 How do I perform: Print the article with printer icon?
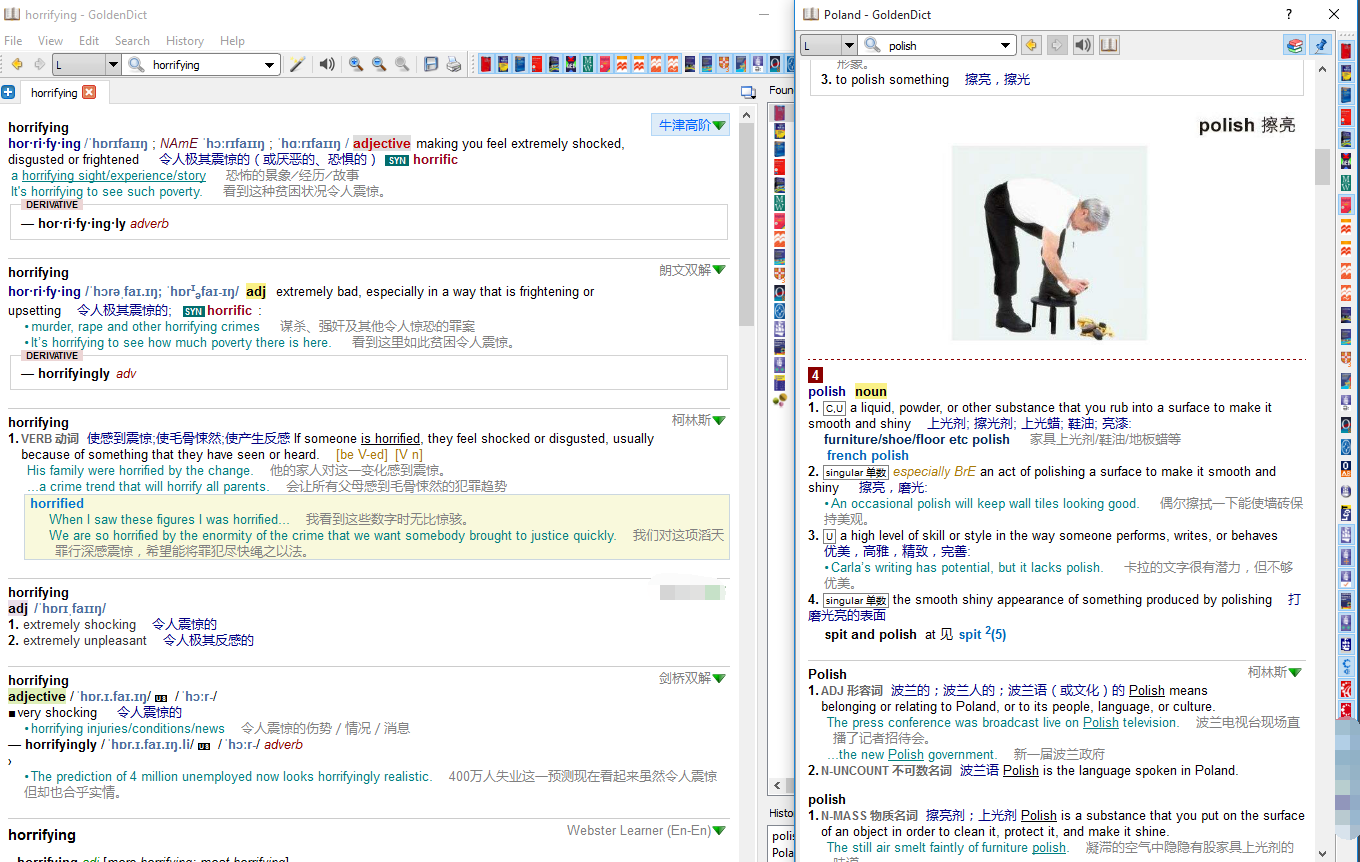454,65
